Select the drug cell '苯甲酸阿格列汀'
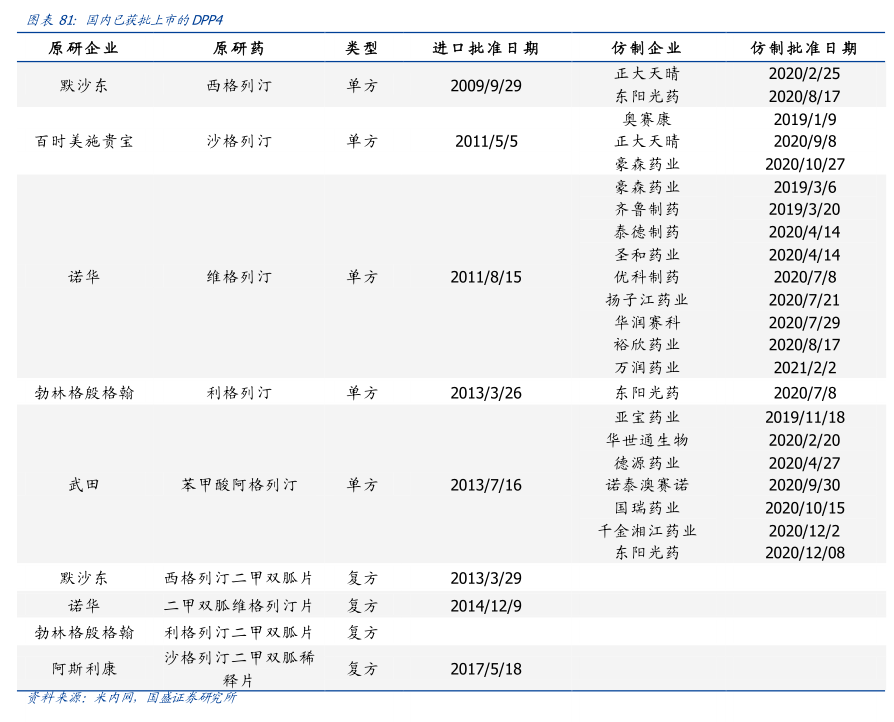Image resolution: width=894 pixels, height=722 pixels. [x=239, y=485]
